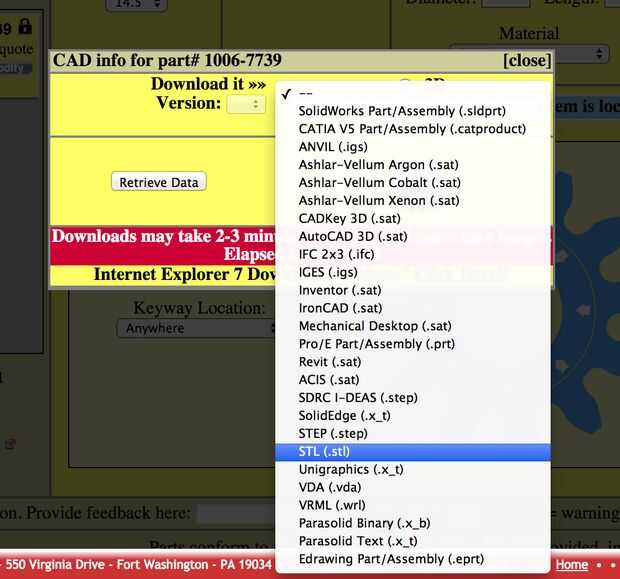620x579 pixels.
Task: Choose Unigraphics (.x_t) format
Action: 412,469
